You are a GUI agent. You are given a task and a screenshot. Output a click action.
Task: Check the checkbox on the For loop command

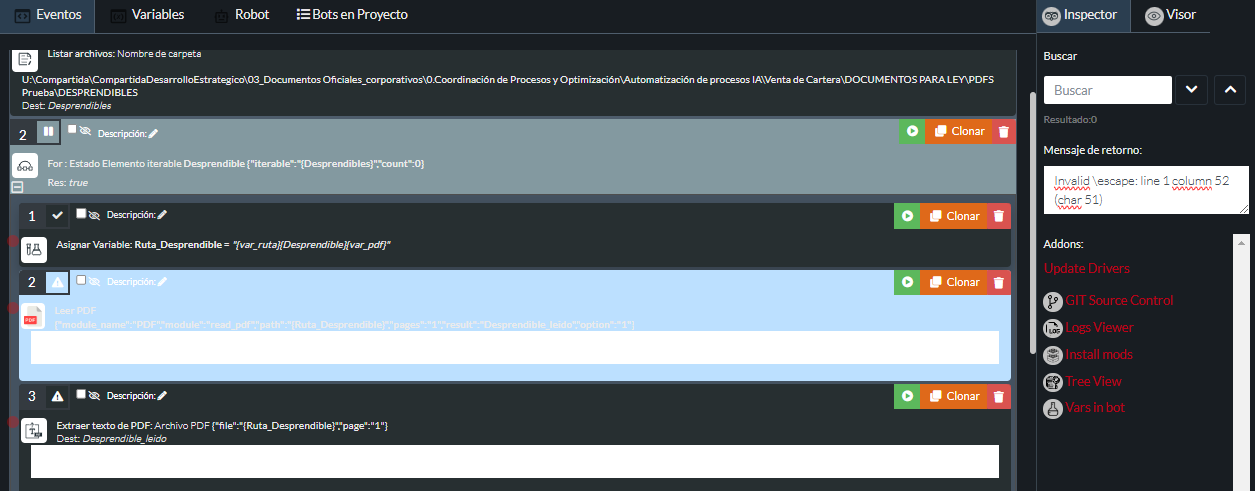point(72,129)
